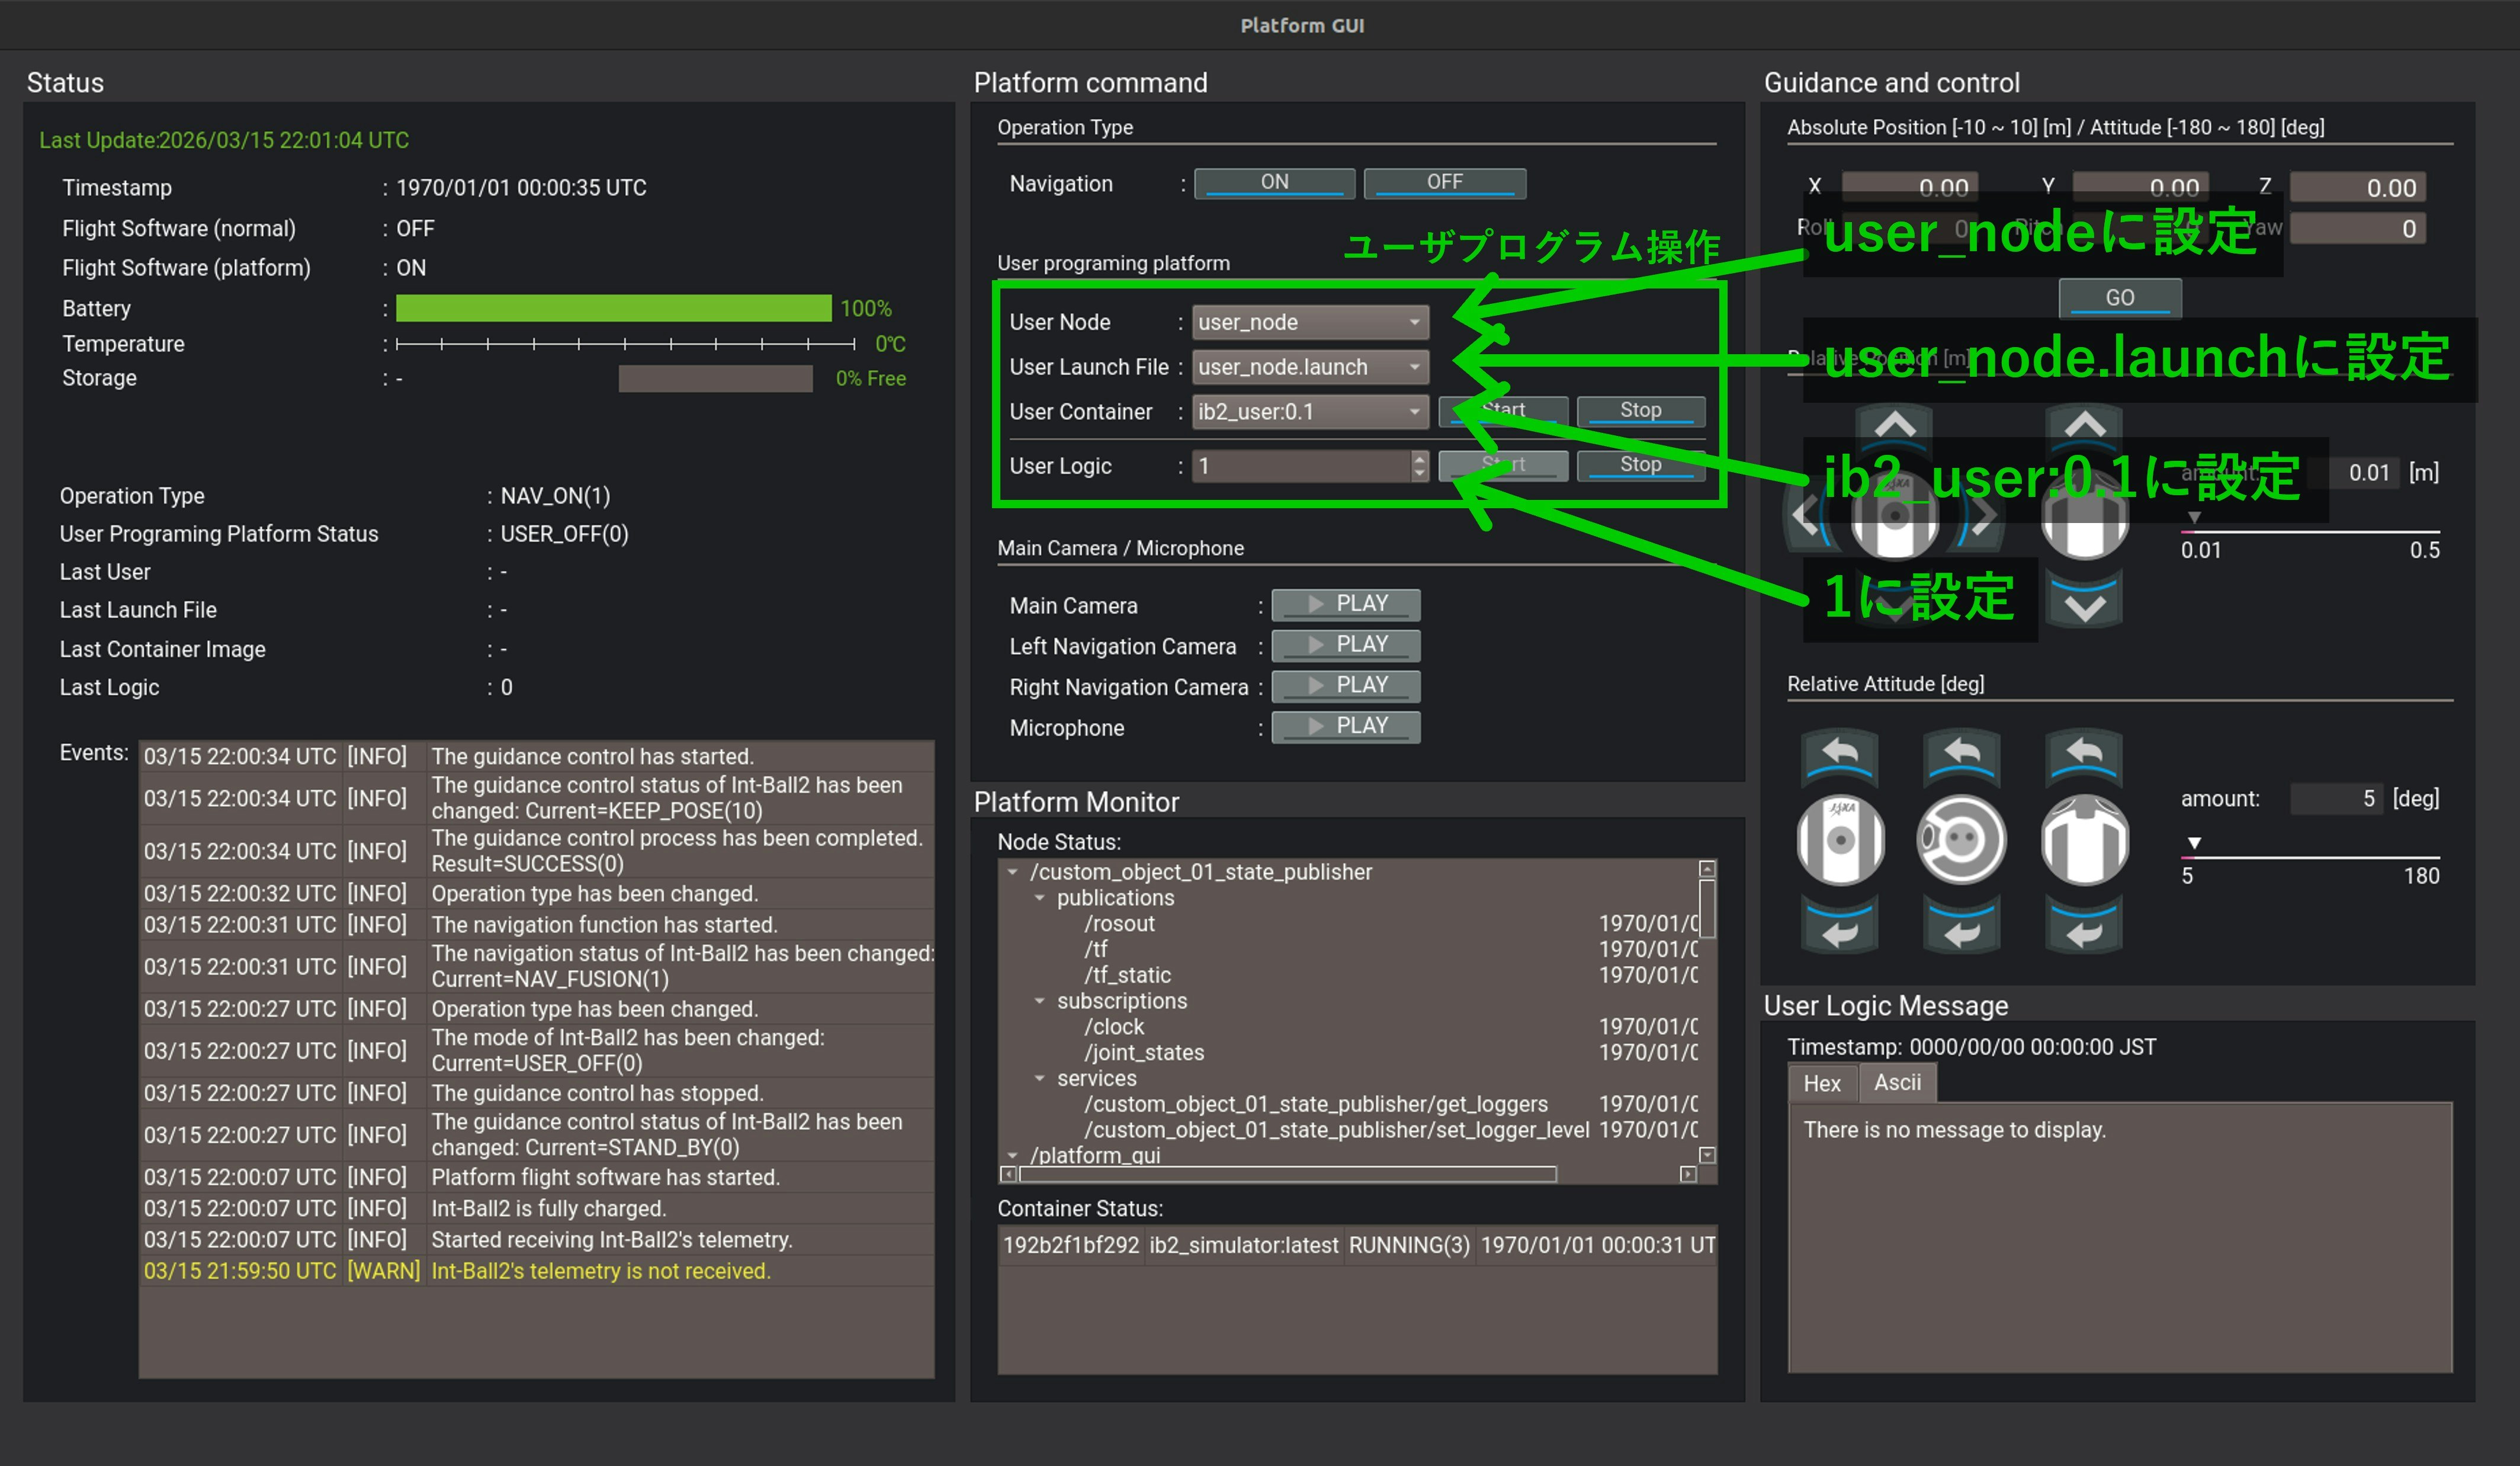This screenshot has width=2520, height=1466.
Task: Click down arrow in right relative position pad
Action: click(x=2084, y=605)
